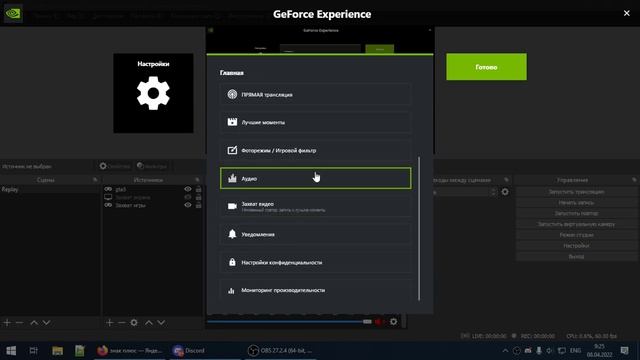Open transition properties gear in OBS
This screenshot has height=360, width=640.
[505, 192]
